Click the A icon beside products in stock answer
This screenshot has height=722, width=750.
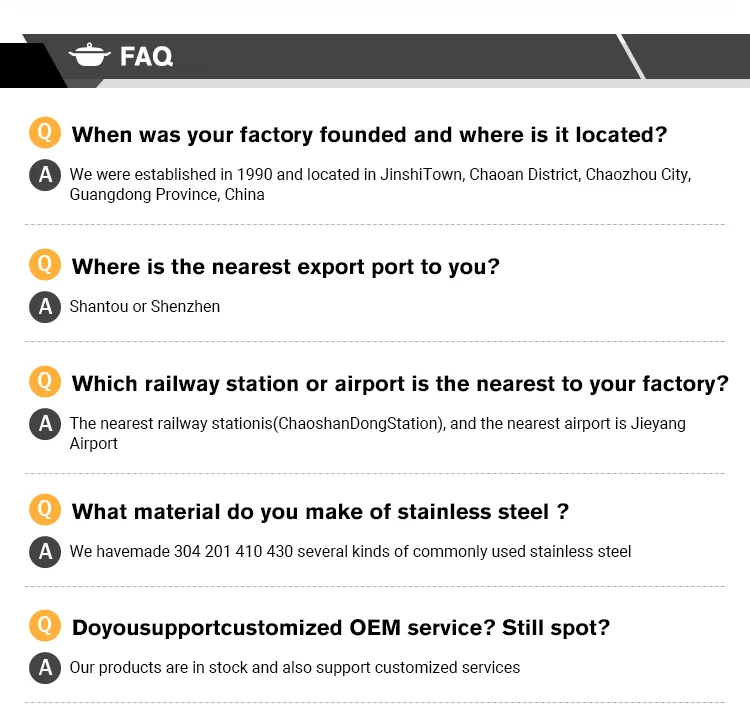(44, 668)
